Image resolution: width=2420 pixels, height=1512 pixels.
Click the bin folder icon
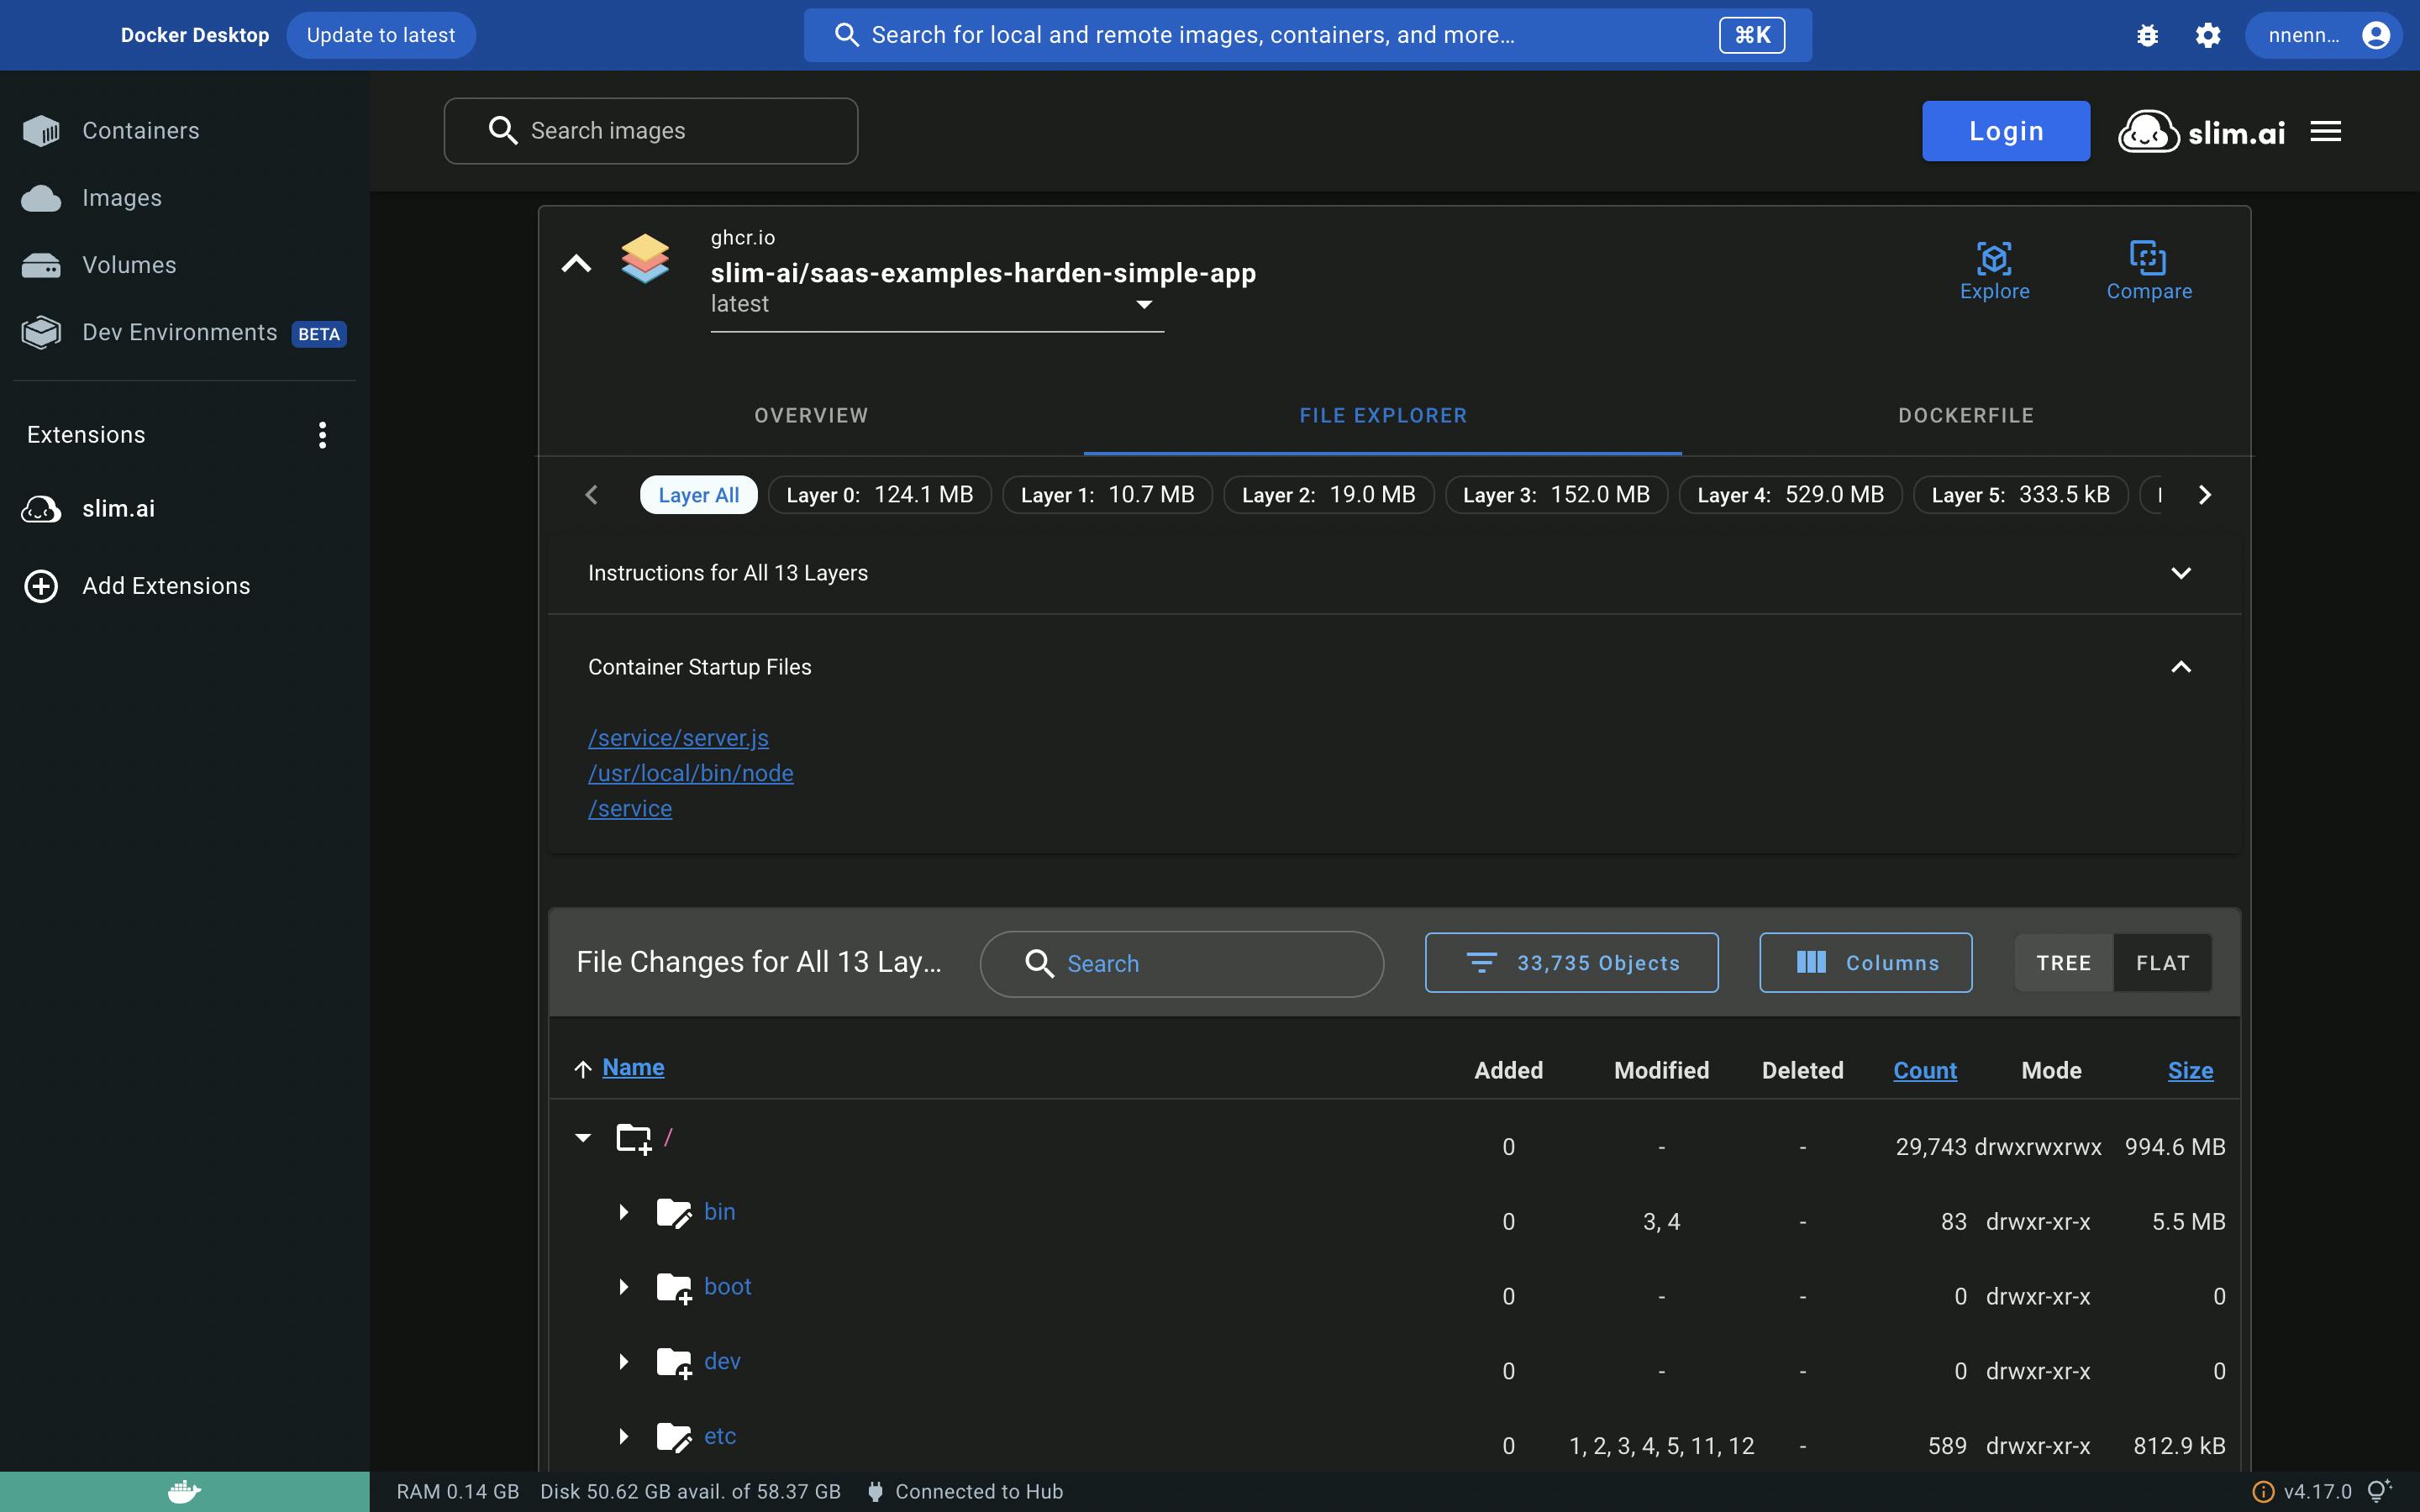[673, 1213]
